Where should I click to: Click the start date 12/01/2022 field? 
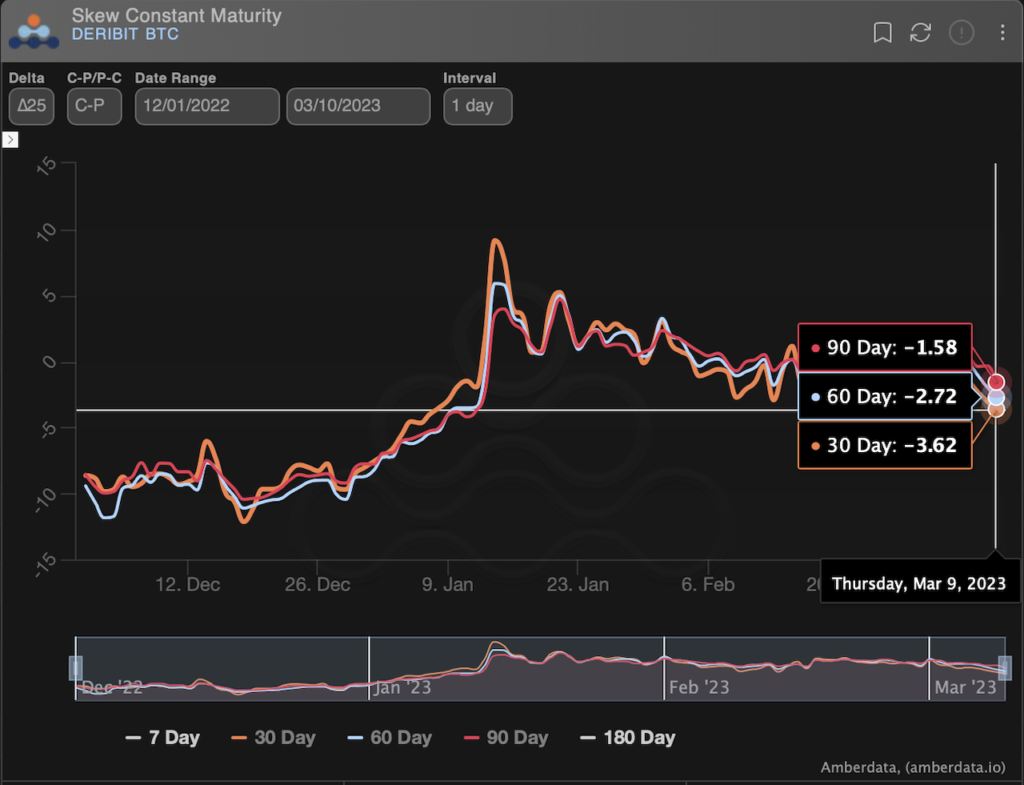coord(207,106)
